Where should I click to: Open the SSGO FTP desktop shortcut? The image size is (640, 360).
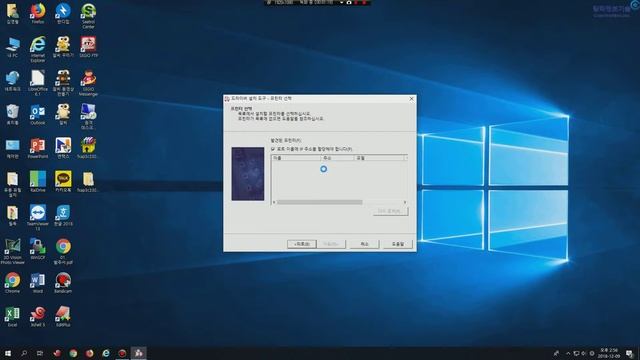(88, 47)
